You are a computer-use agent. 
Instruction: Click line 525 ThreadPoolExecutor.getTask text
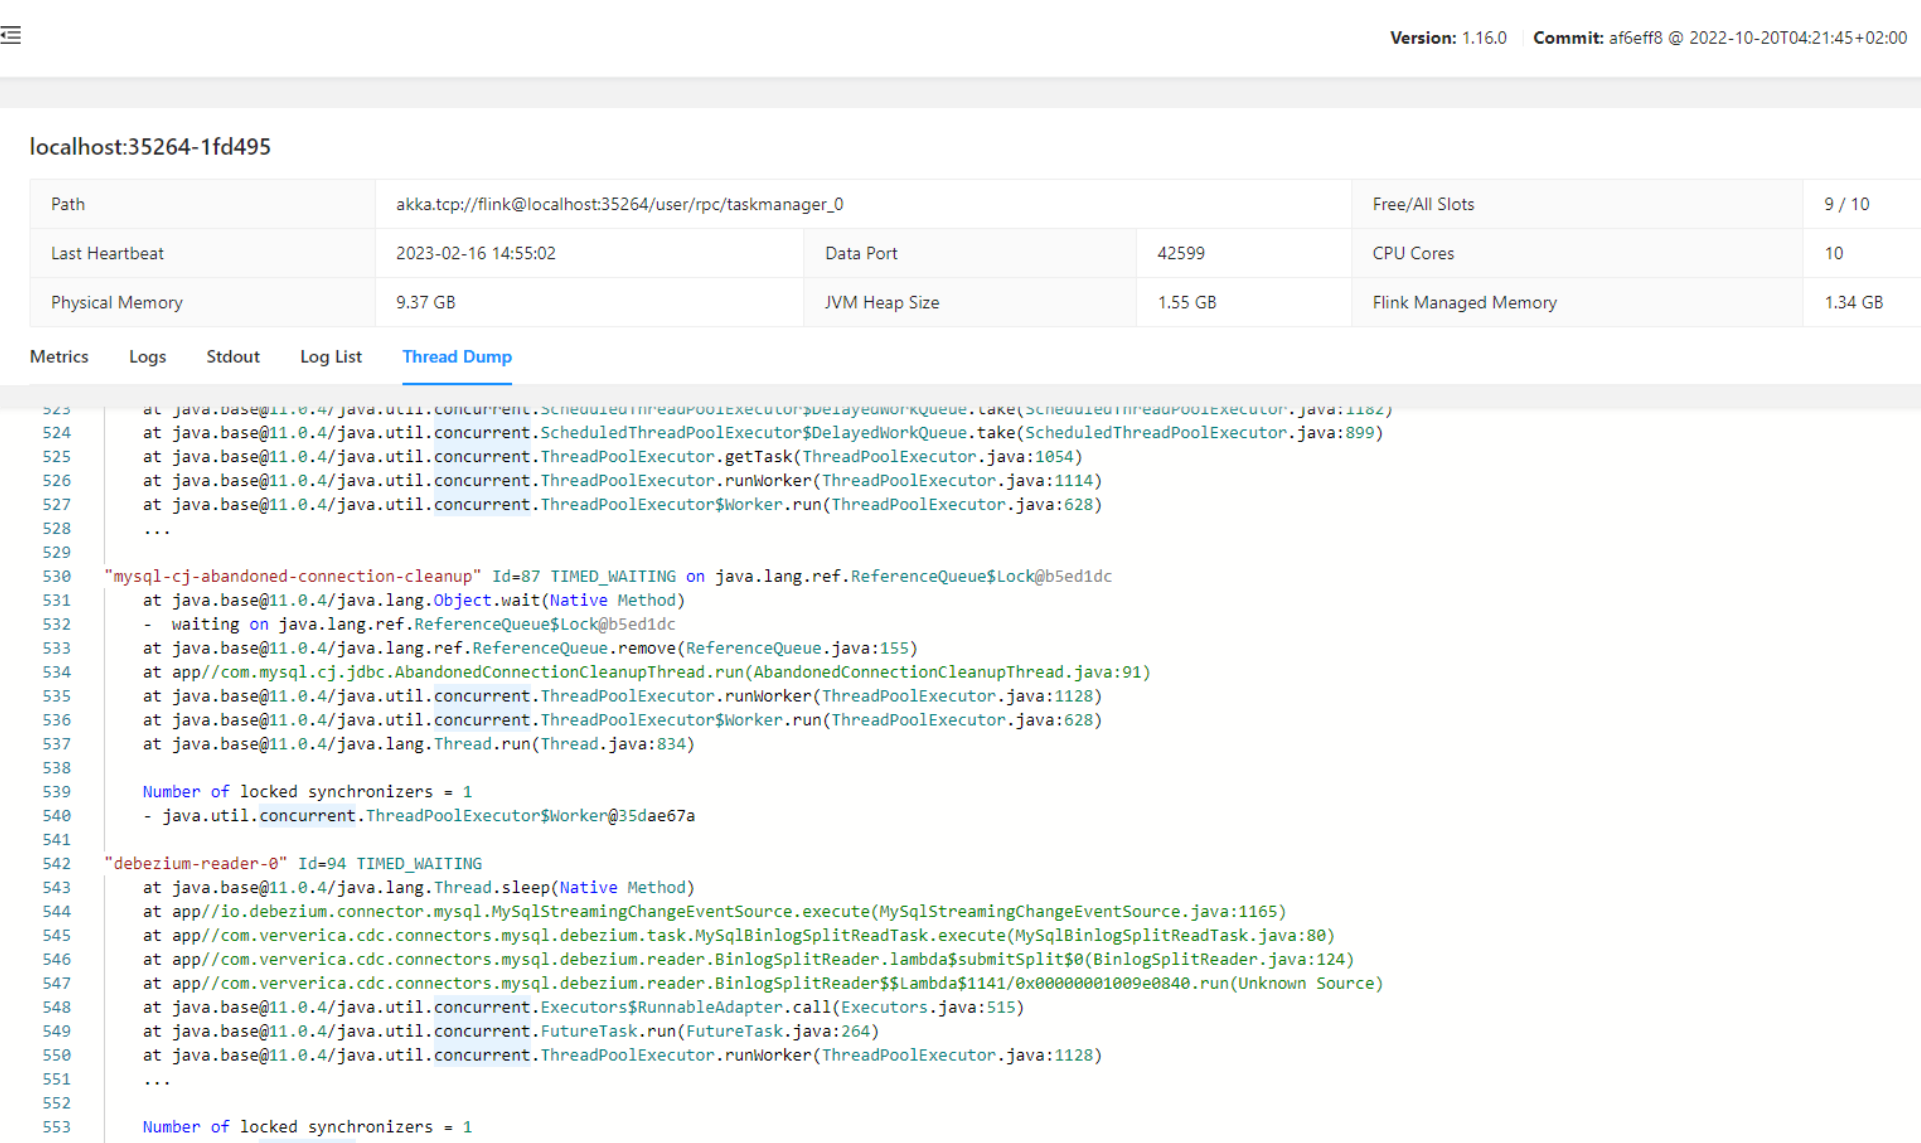tap(612, 457)
